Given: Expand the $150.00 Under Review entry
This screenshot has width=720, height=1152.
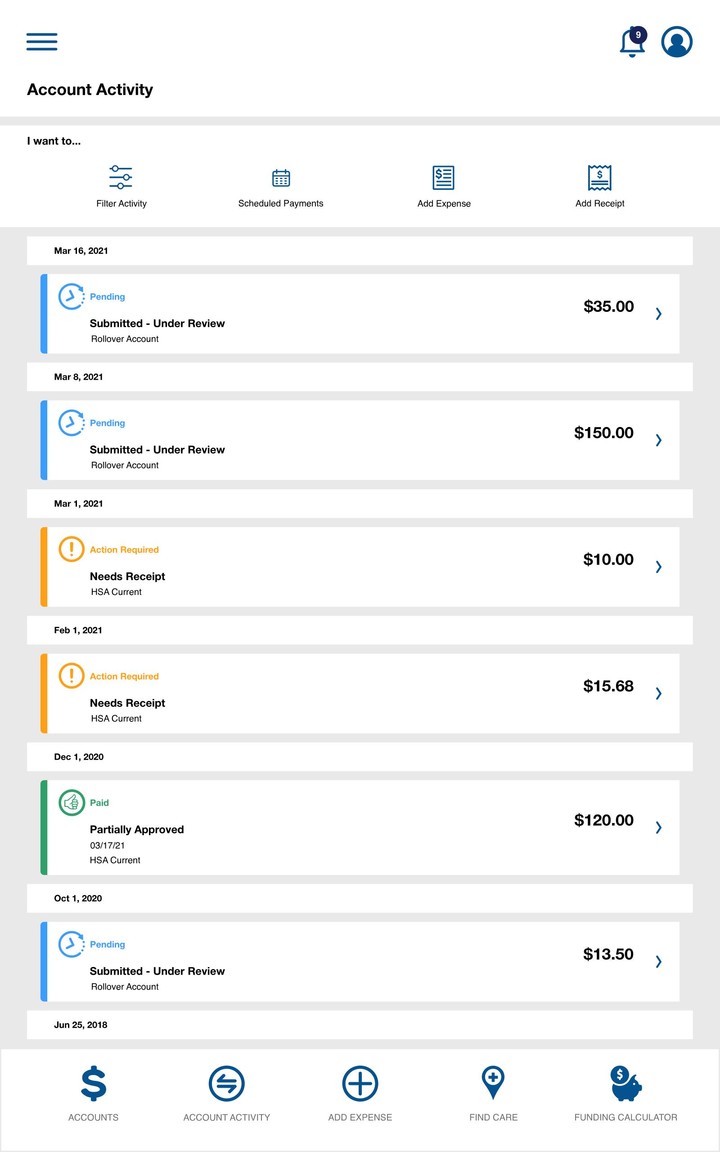Looking at the screenshot, I should click(x=658, y=440).
